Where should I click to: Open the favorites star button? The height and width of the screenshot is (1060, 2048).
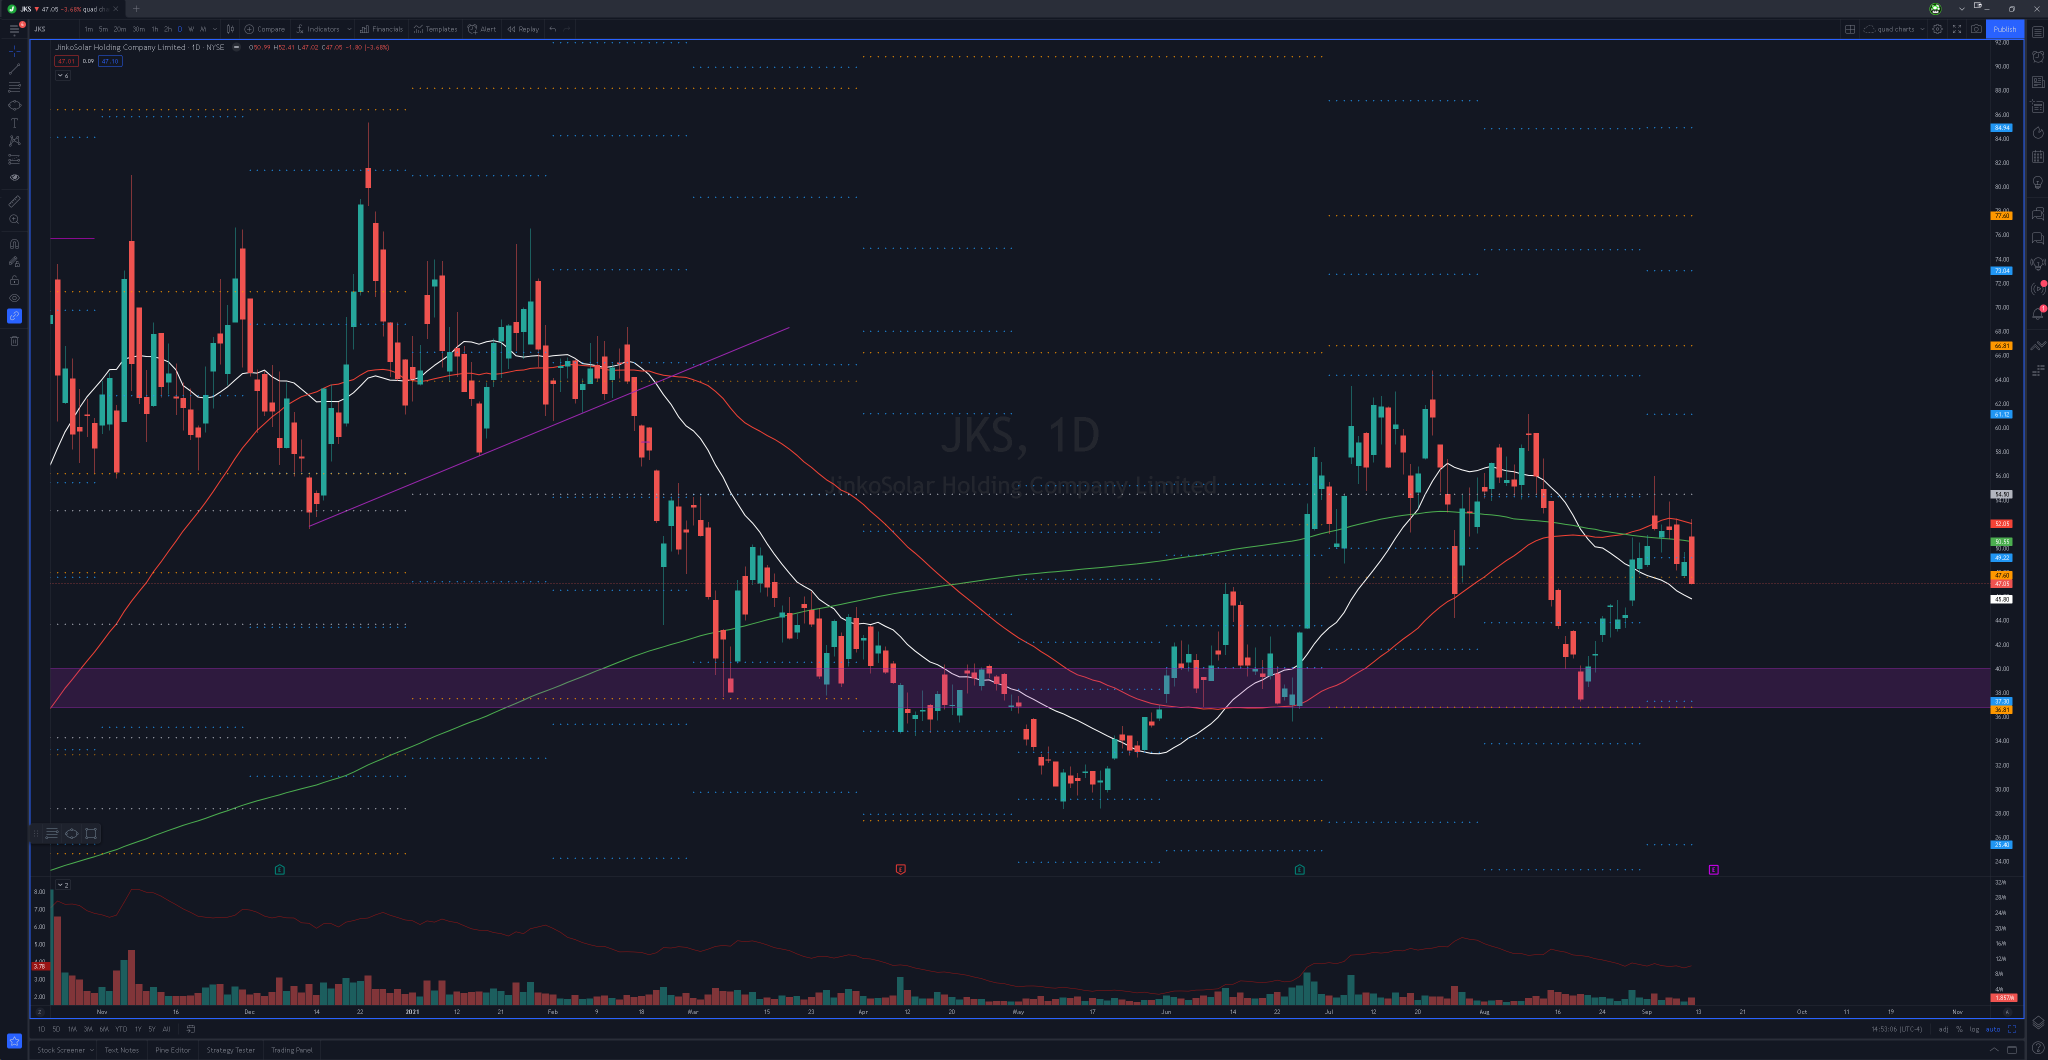click(x=14, y=1041)
